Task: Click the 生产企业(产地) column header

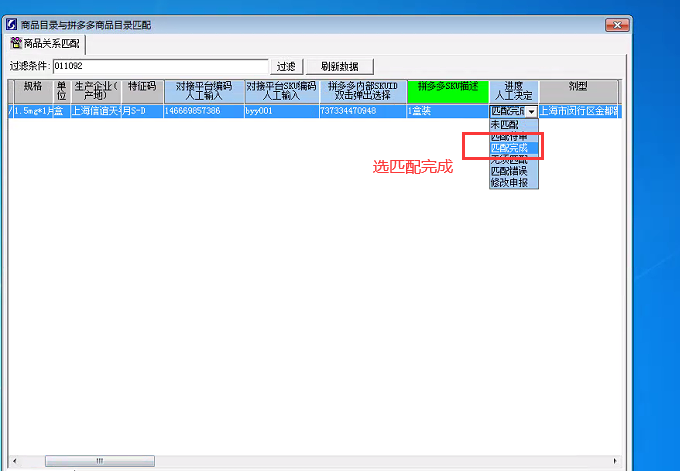Action: (x=96, y=92)
